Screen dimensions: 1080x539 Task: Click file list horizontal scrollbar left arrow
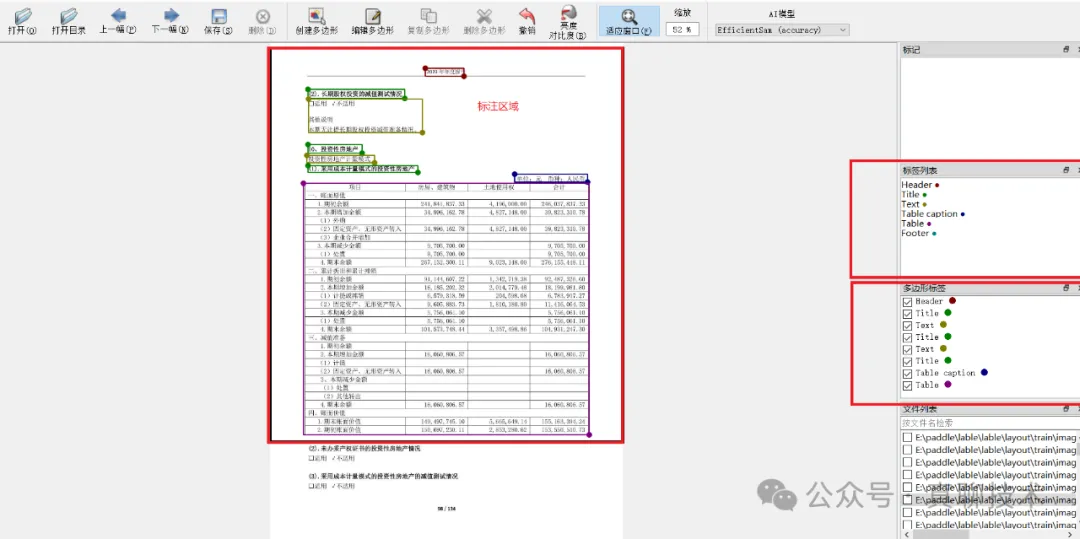tap(906, 534)
